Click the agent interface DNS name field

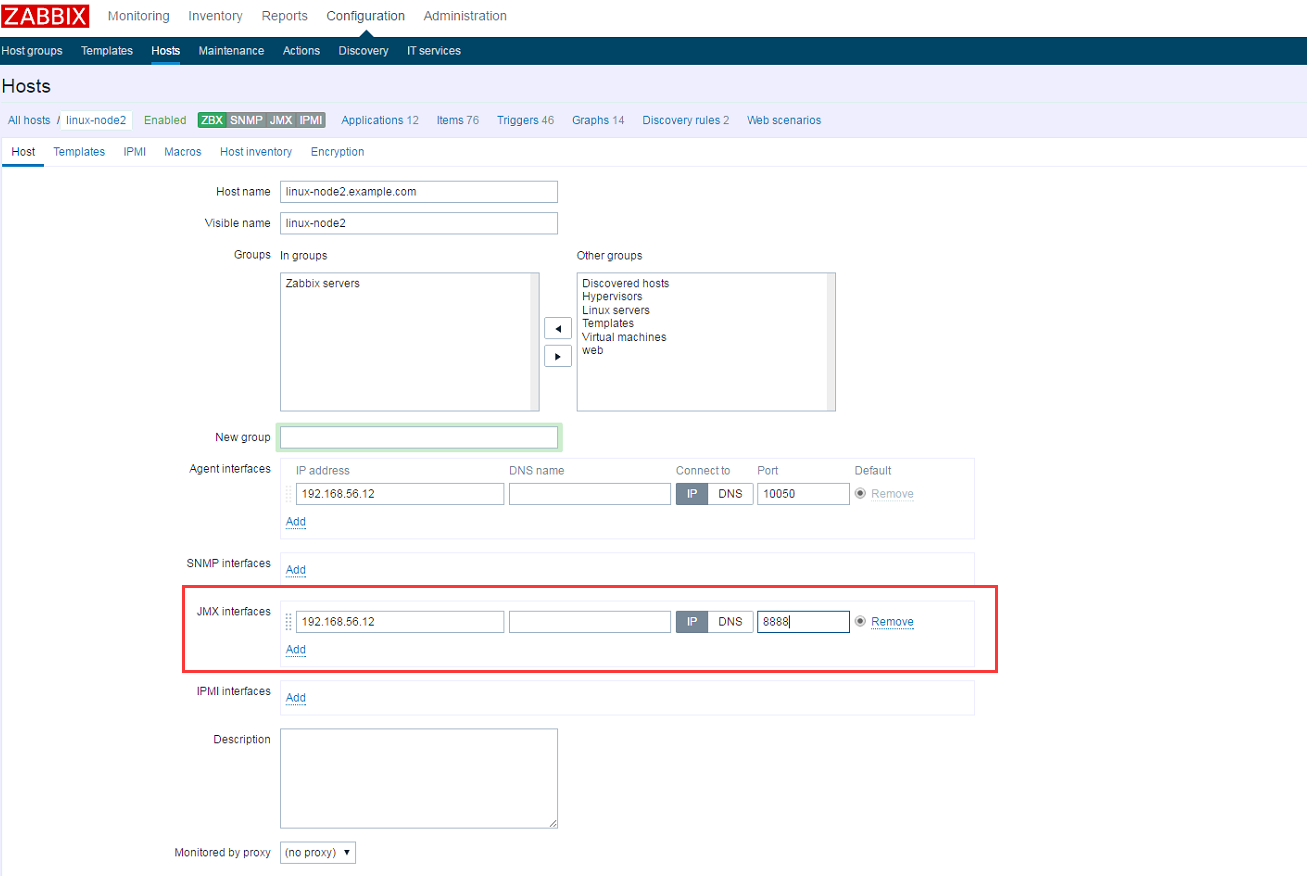pyautogui.click(x=590, y=494)
